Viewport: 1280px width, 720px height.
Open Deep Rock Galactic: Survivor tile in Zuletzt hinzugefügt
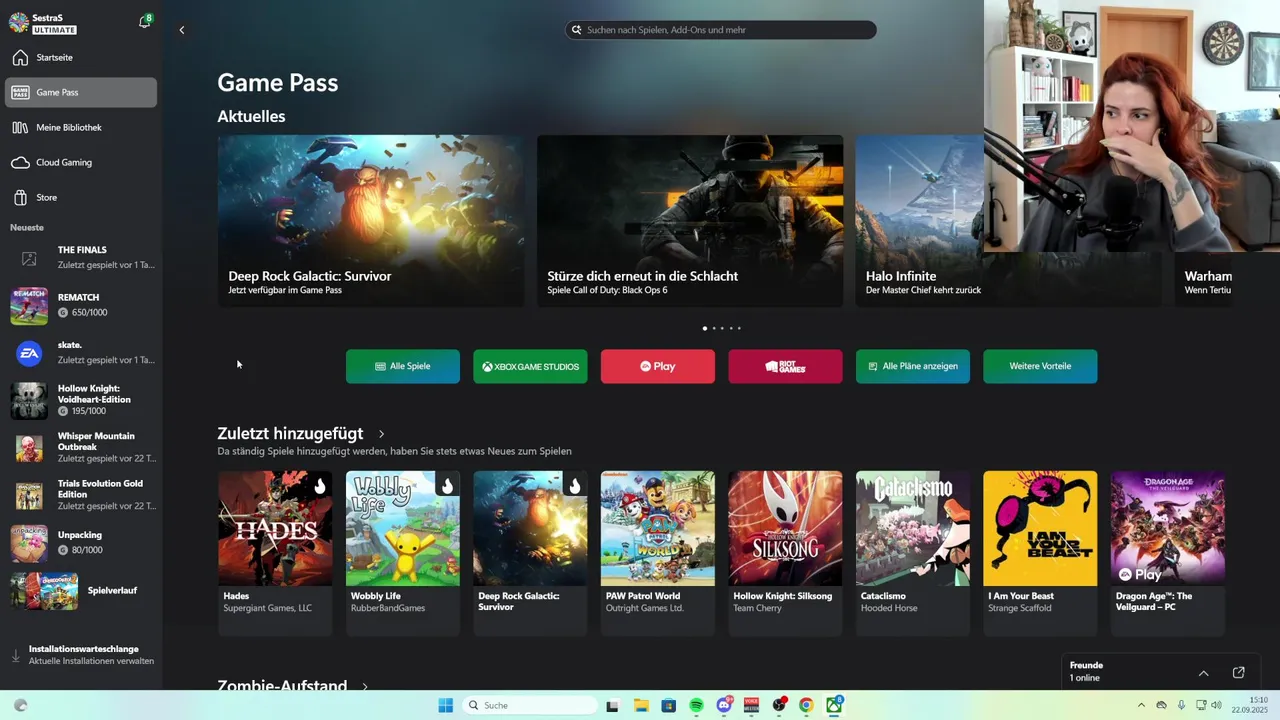pos(530,553)
